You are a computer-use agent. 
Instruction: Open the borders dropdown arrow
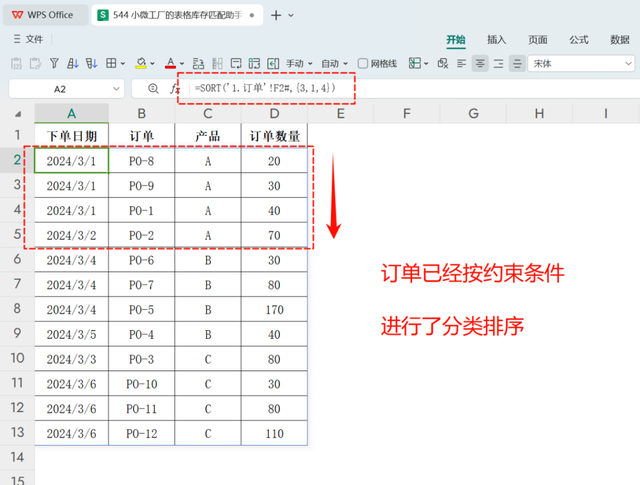[122, 64]
